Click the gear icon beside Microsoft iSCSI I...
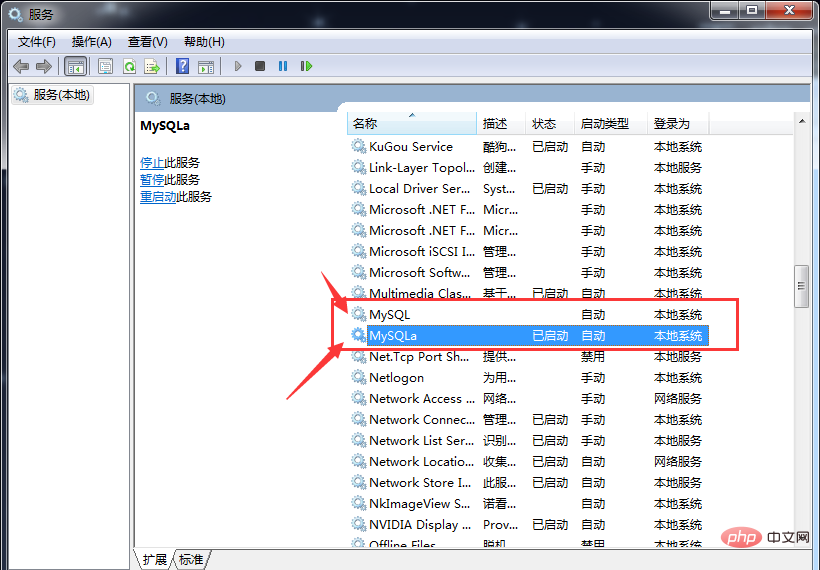The image size is (820, 570). tap(358, 251)
